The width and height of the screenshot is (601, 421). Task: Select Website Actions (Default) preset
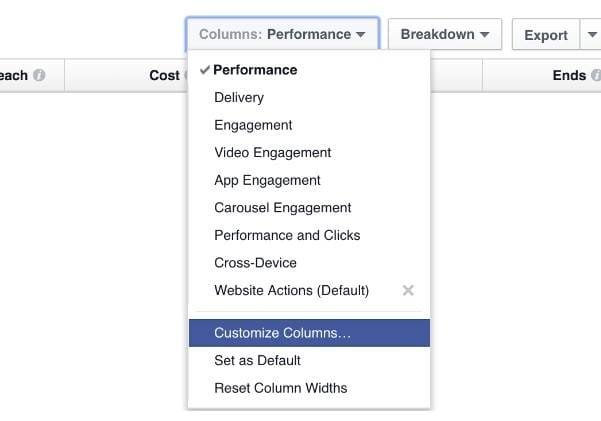tap(291, 290)
